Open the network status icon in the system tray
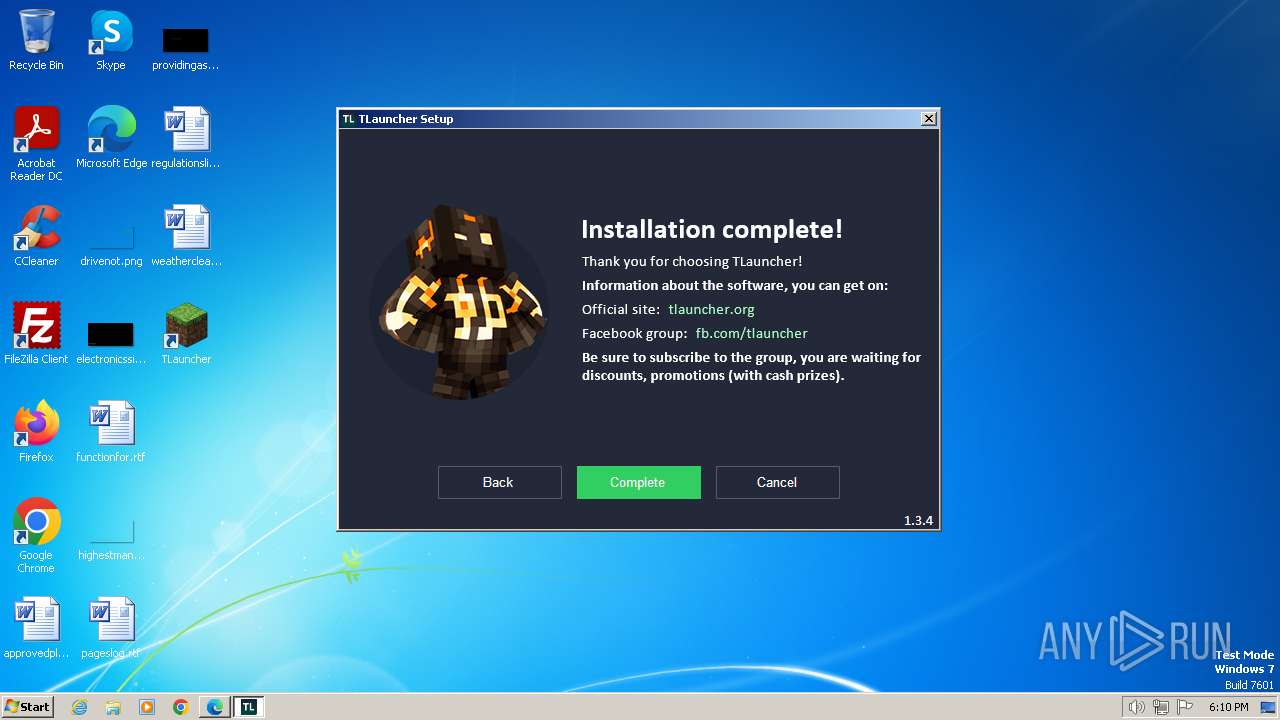 pyautogui.click(x=1161, y=707)
